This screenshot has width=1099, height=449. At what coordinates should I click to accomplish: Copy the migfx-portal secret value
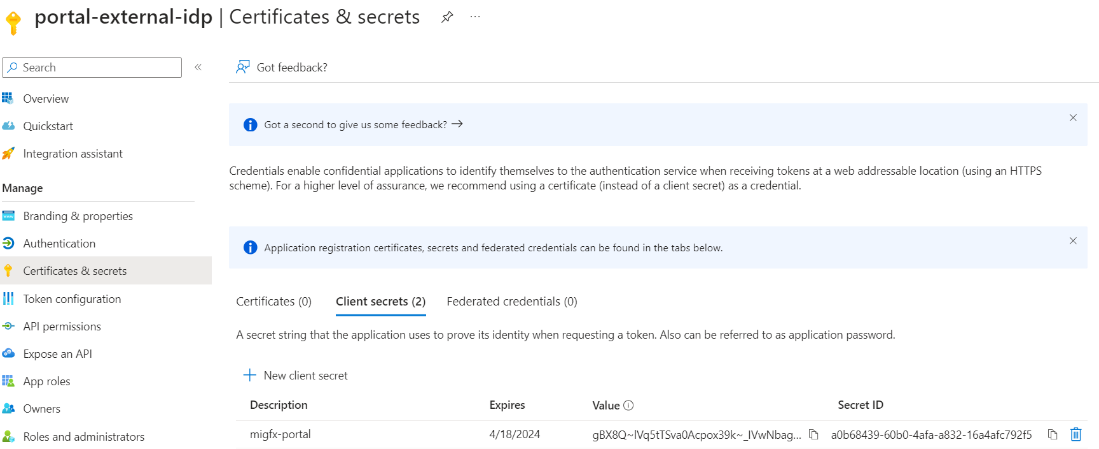coord(813,434)
